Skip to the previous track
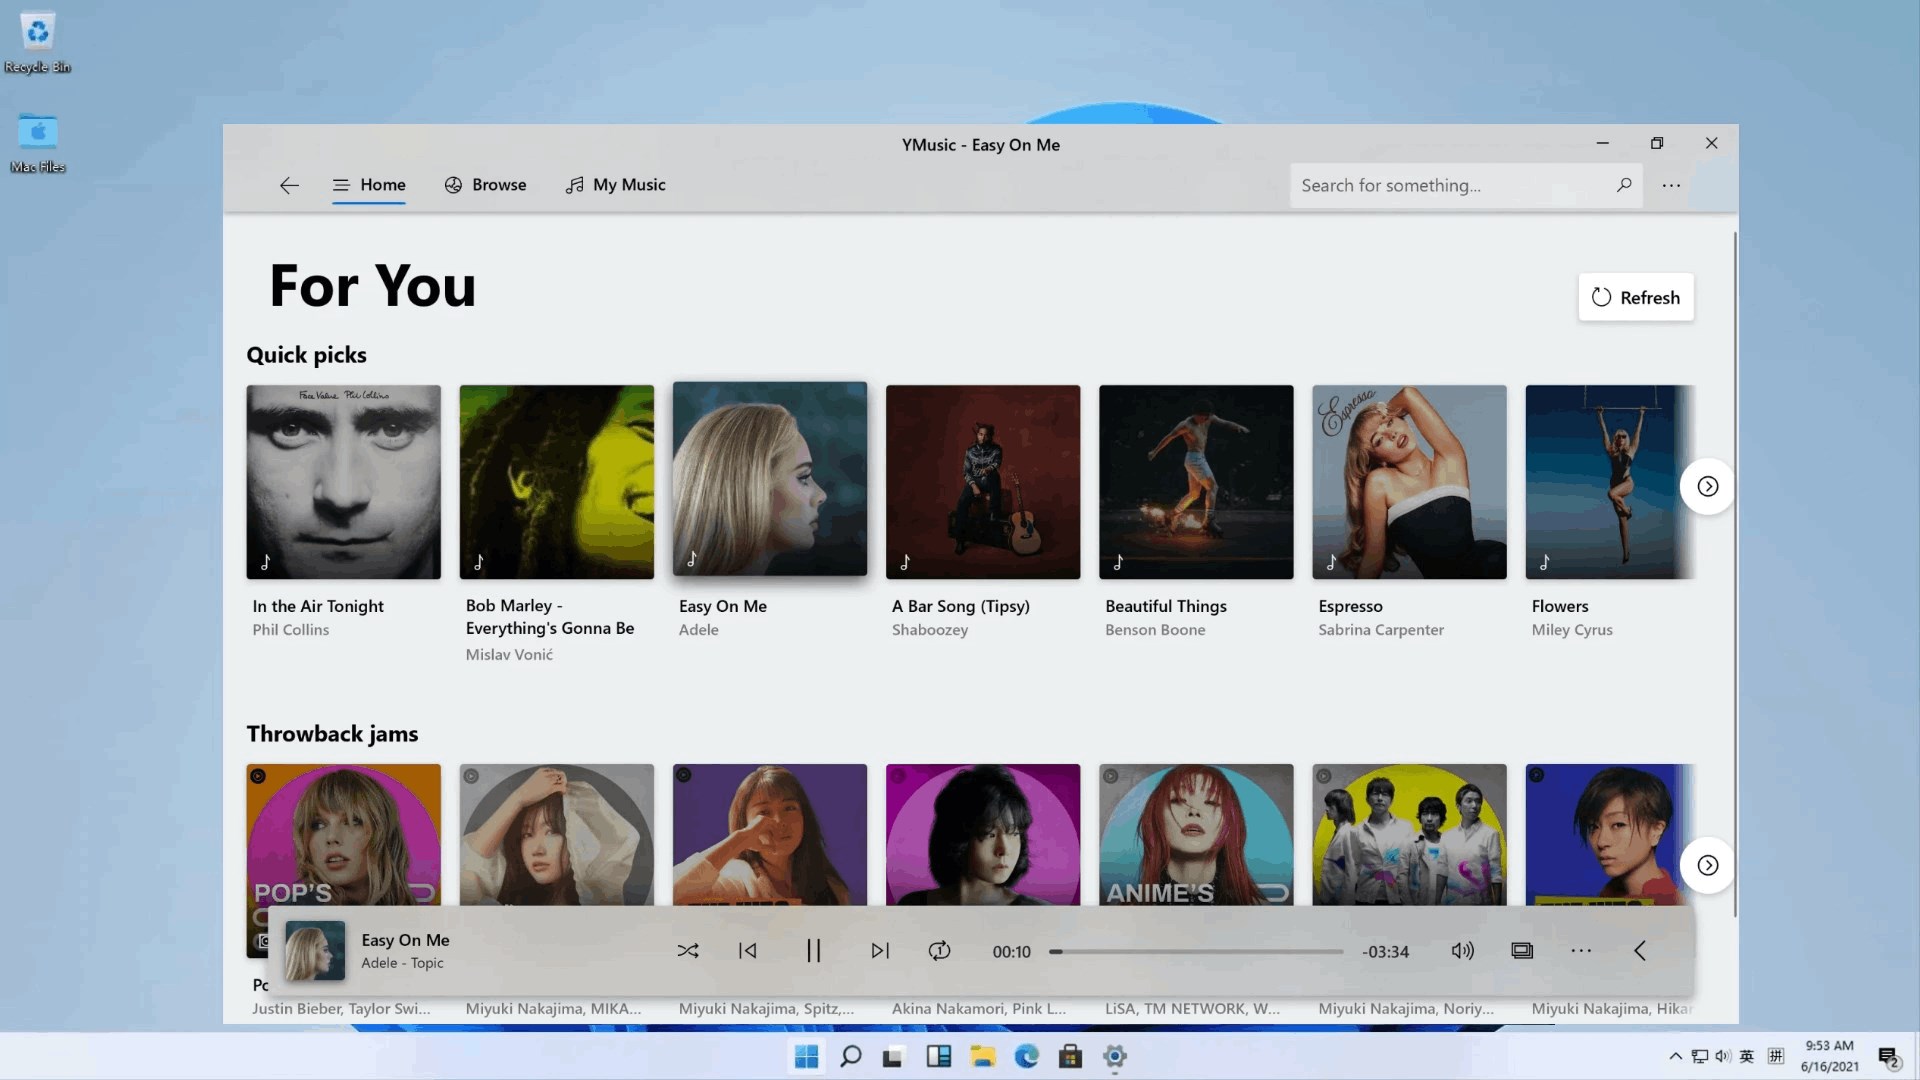The image size is (1920, 1080). pyautogui.click(x=747, y=950)
